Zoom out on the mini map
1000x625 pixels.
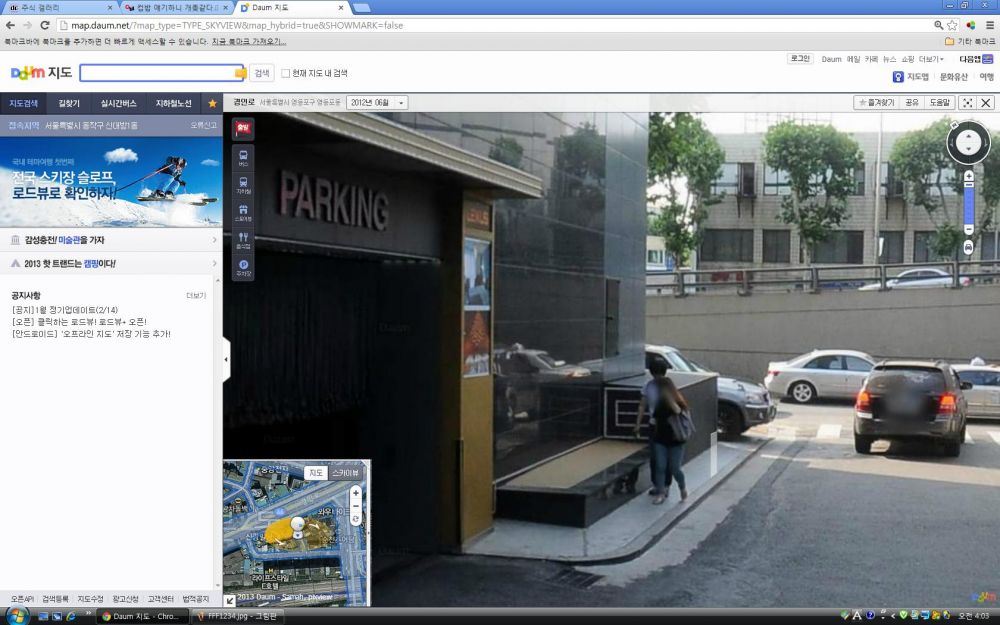pyautogui.click(x=356, y=506)
